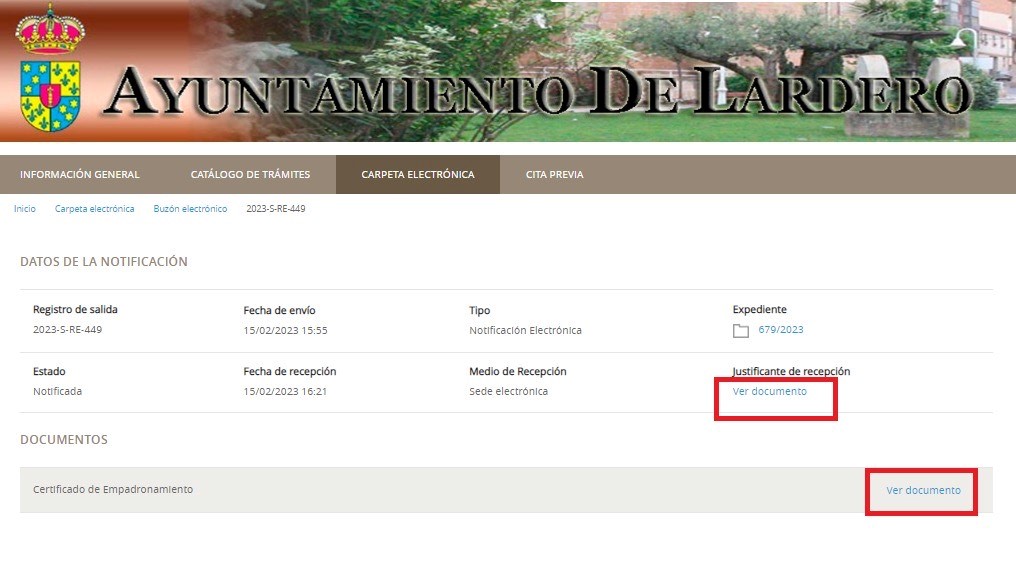The width and height of the screenshot is (1016, 572).
Task: Open the Información General tab
Action: 80,175
